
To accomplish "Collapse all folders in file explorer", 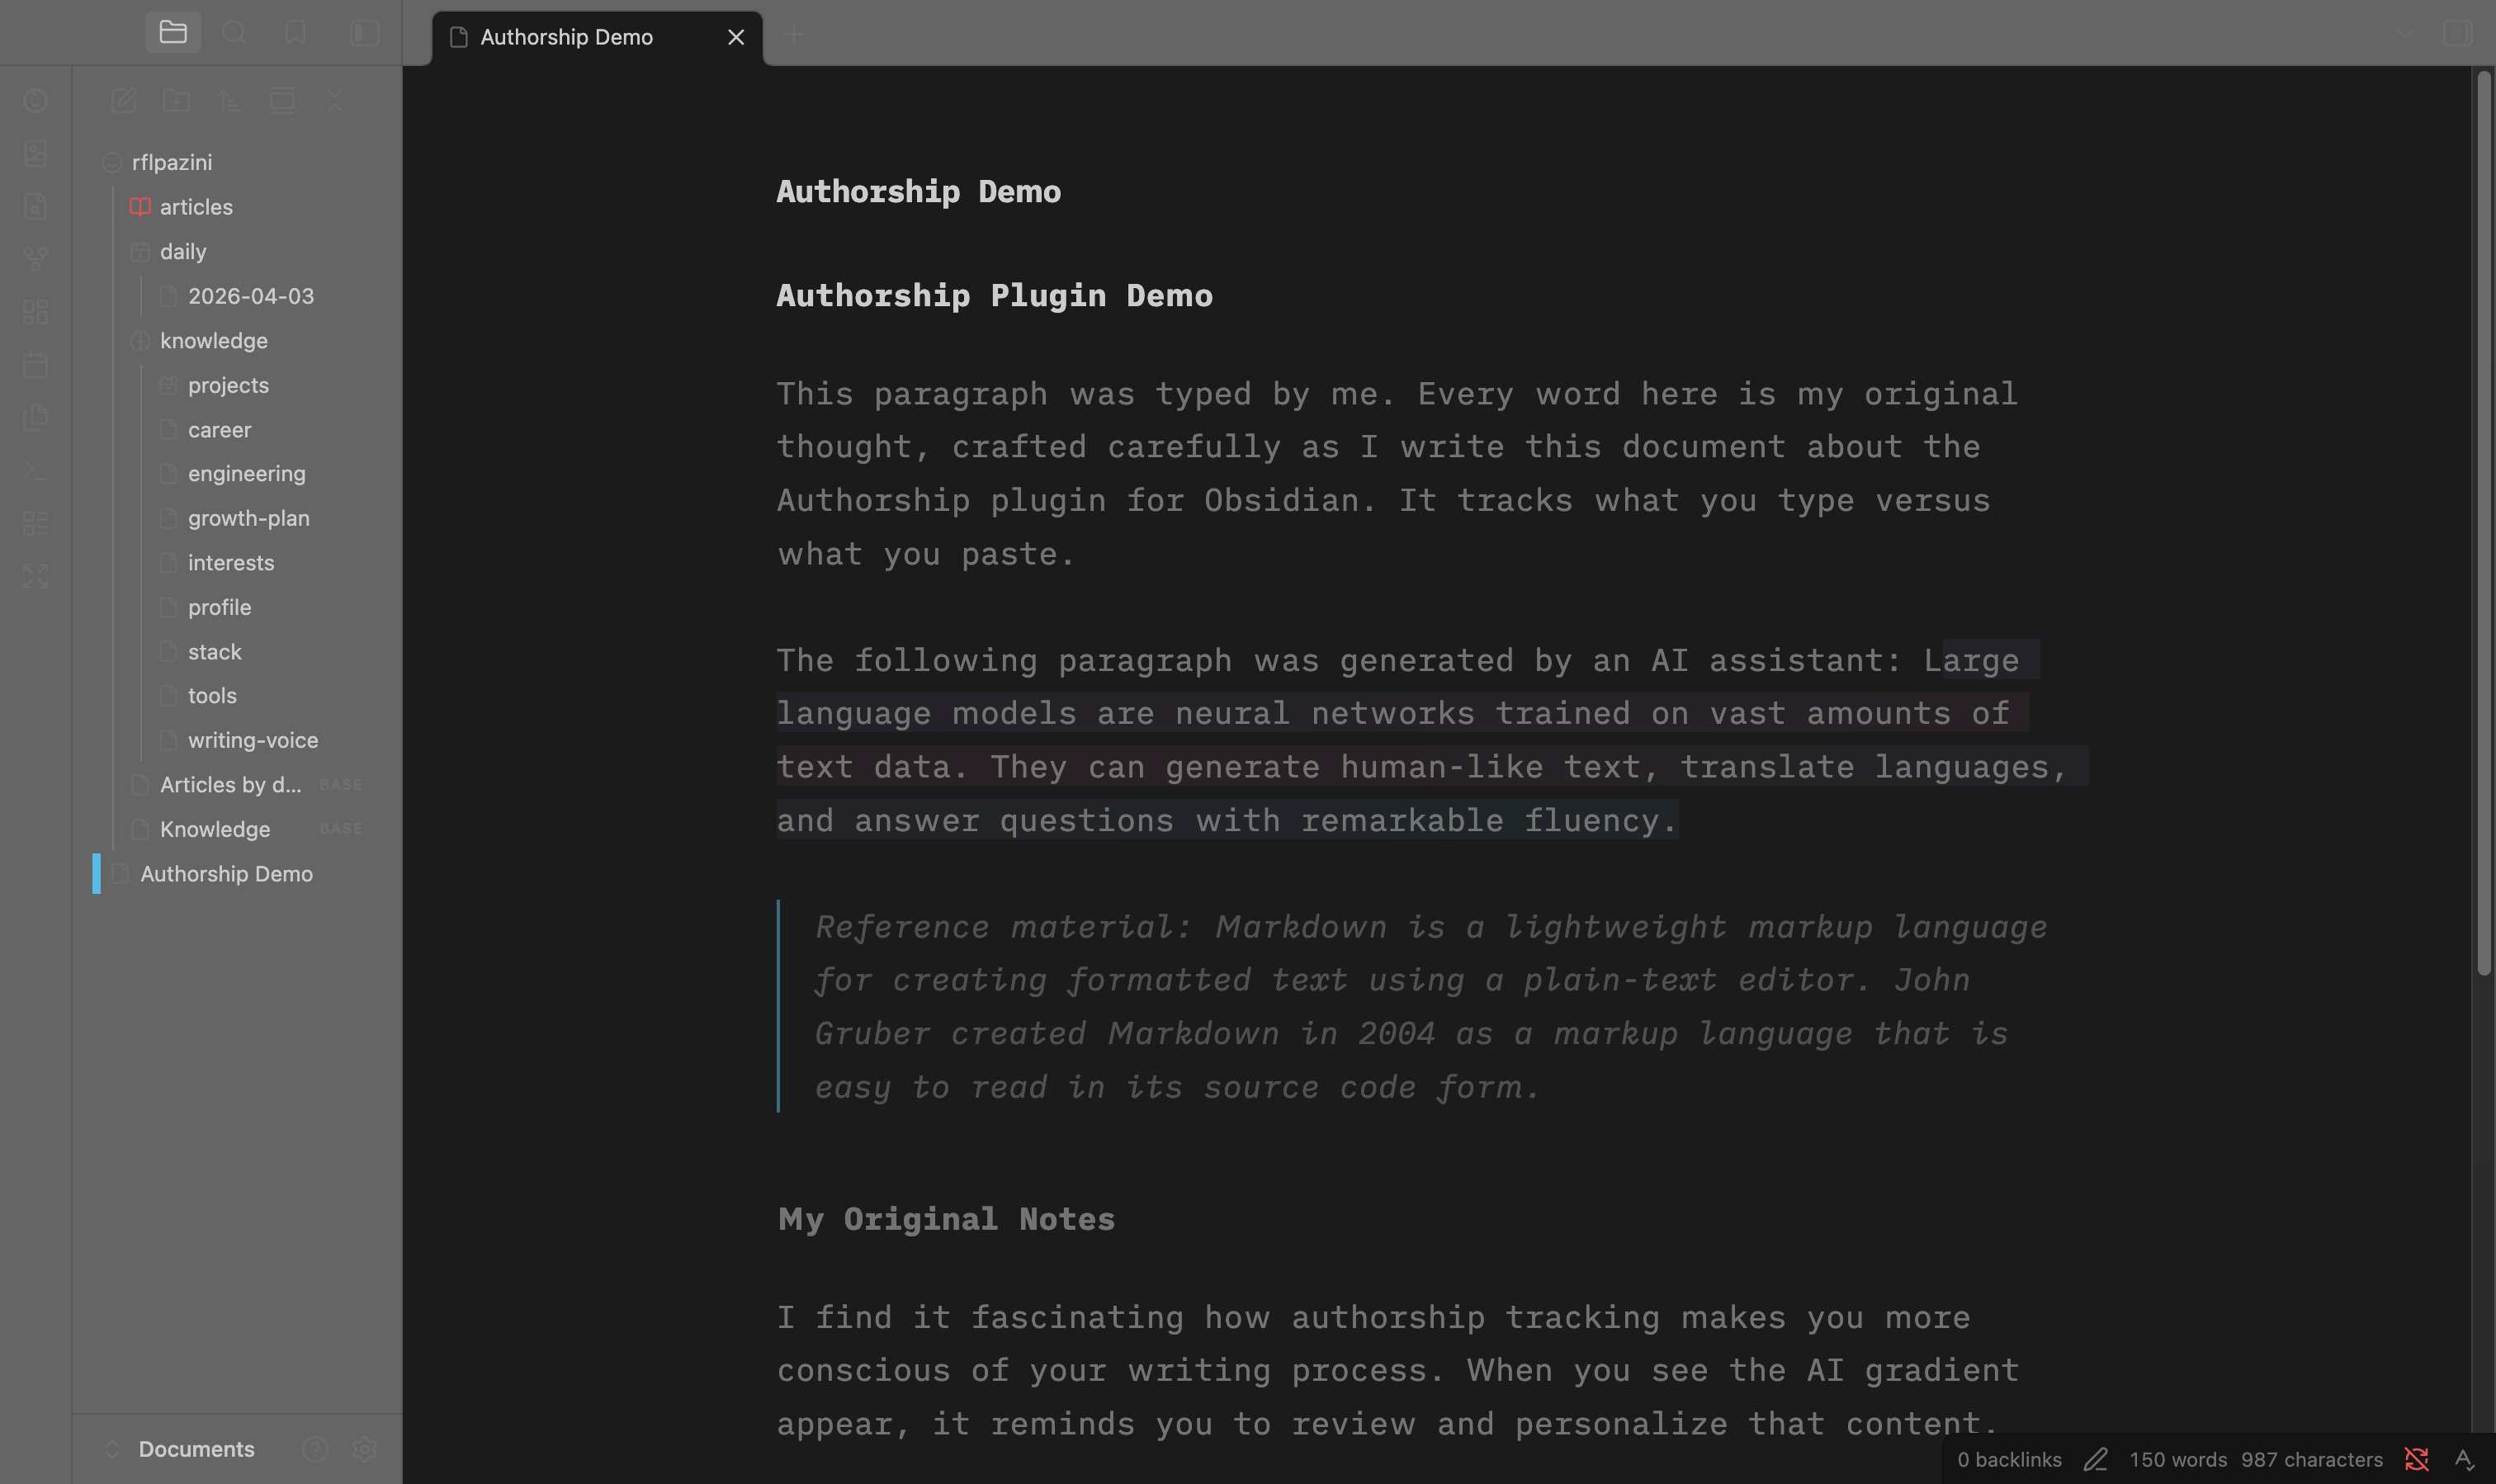I will [335, 101].
